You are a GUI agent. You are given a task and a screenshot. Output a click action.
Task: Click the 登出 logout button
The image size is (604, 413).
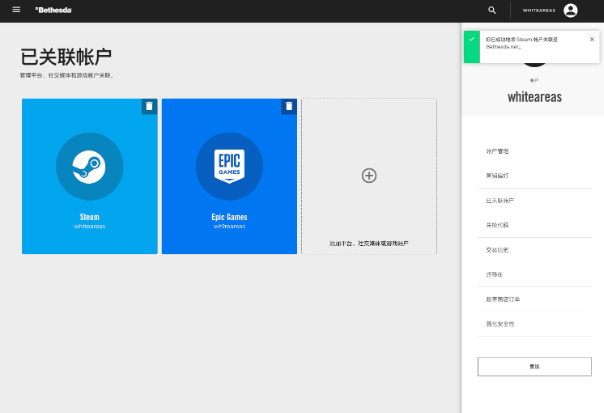pos(535,366)
